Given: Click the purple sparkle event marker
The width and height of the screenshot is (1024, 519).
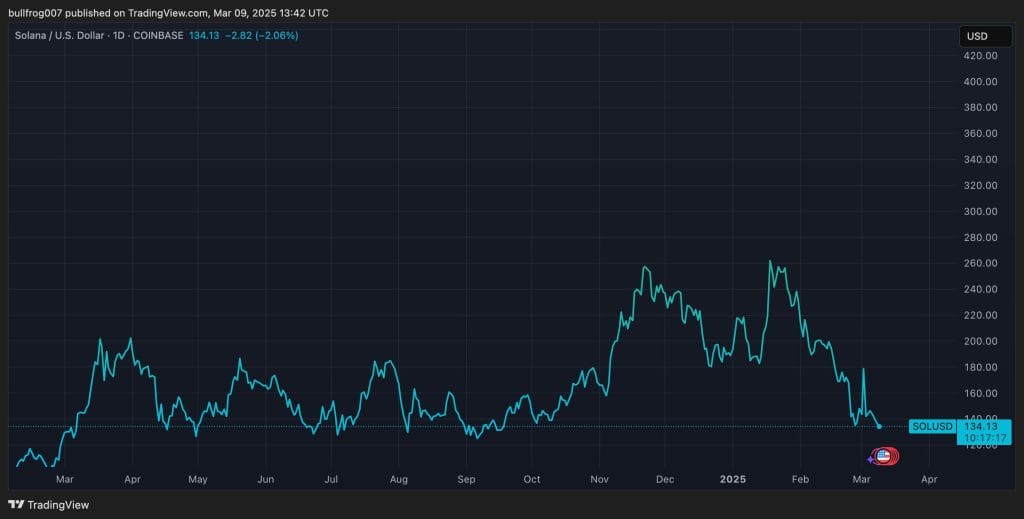Looking at the screenshot, I should point(870,460).
